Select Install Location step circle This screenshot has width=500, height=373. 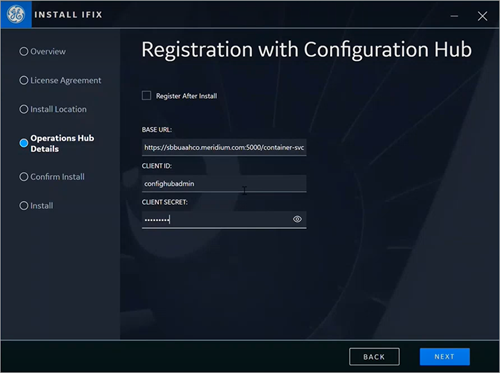[x=24, y=109]
